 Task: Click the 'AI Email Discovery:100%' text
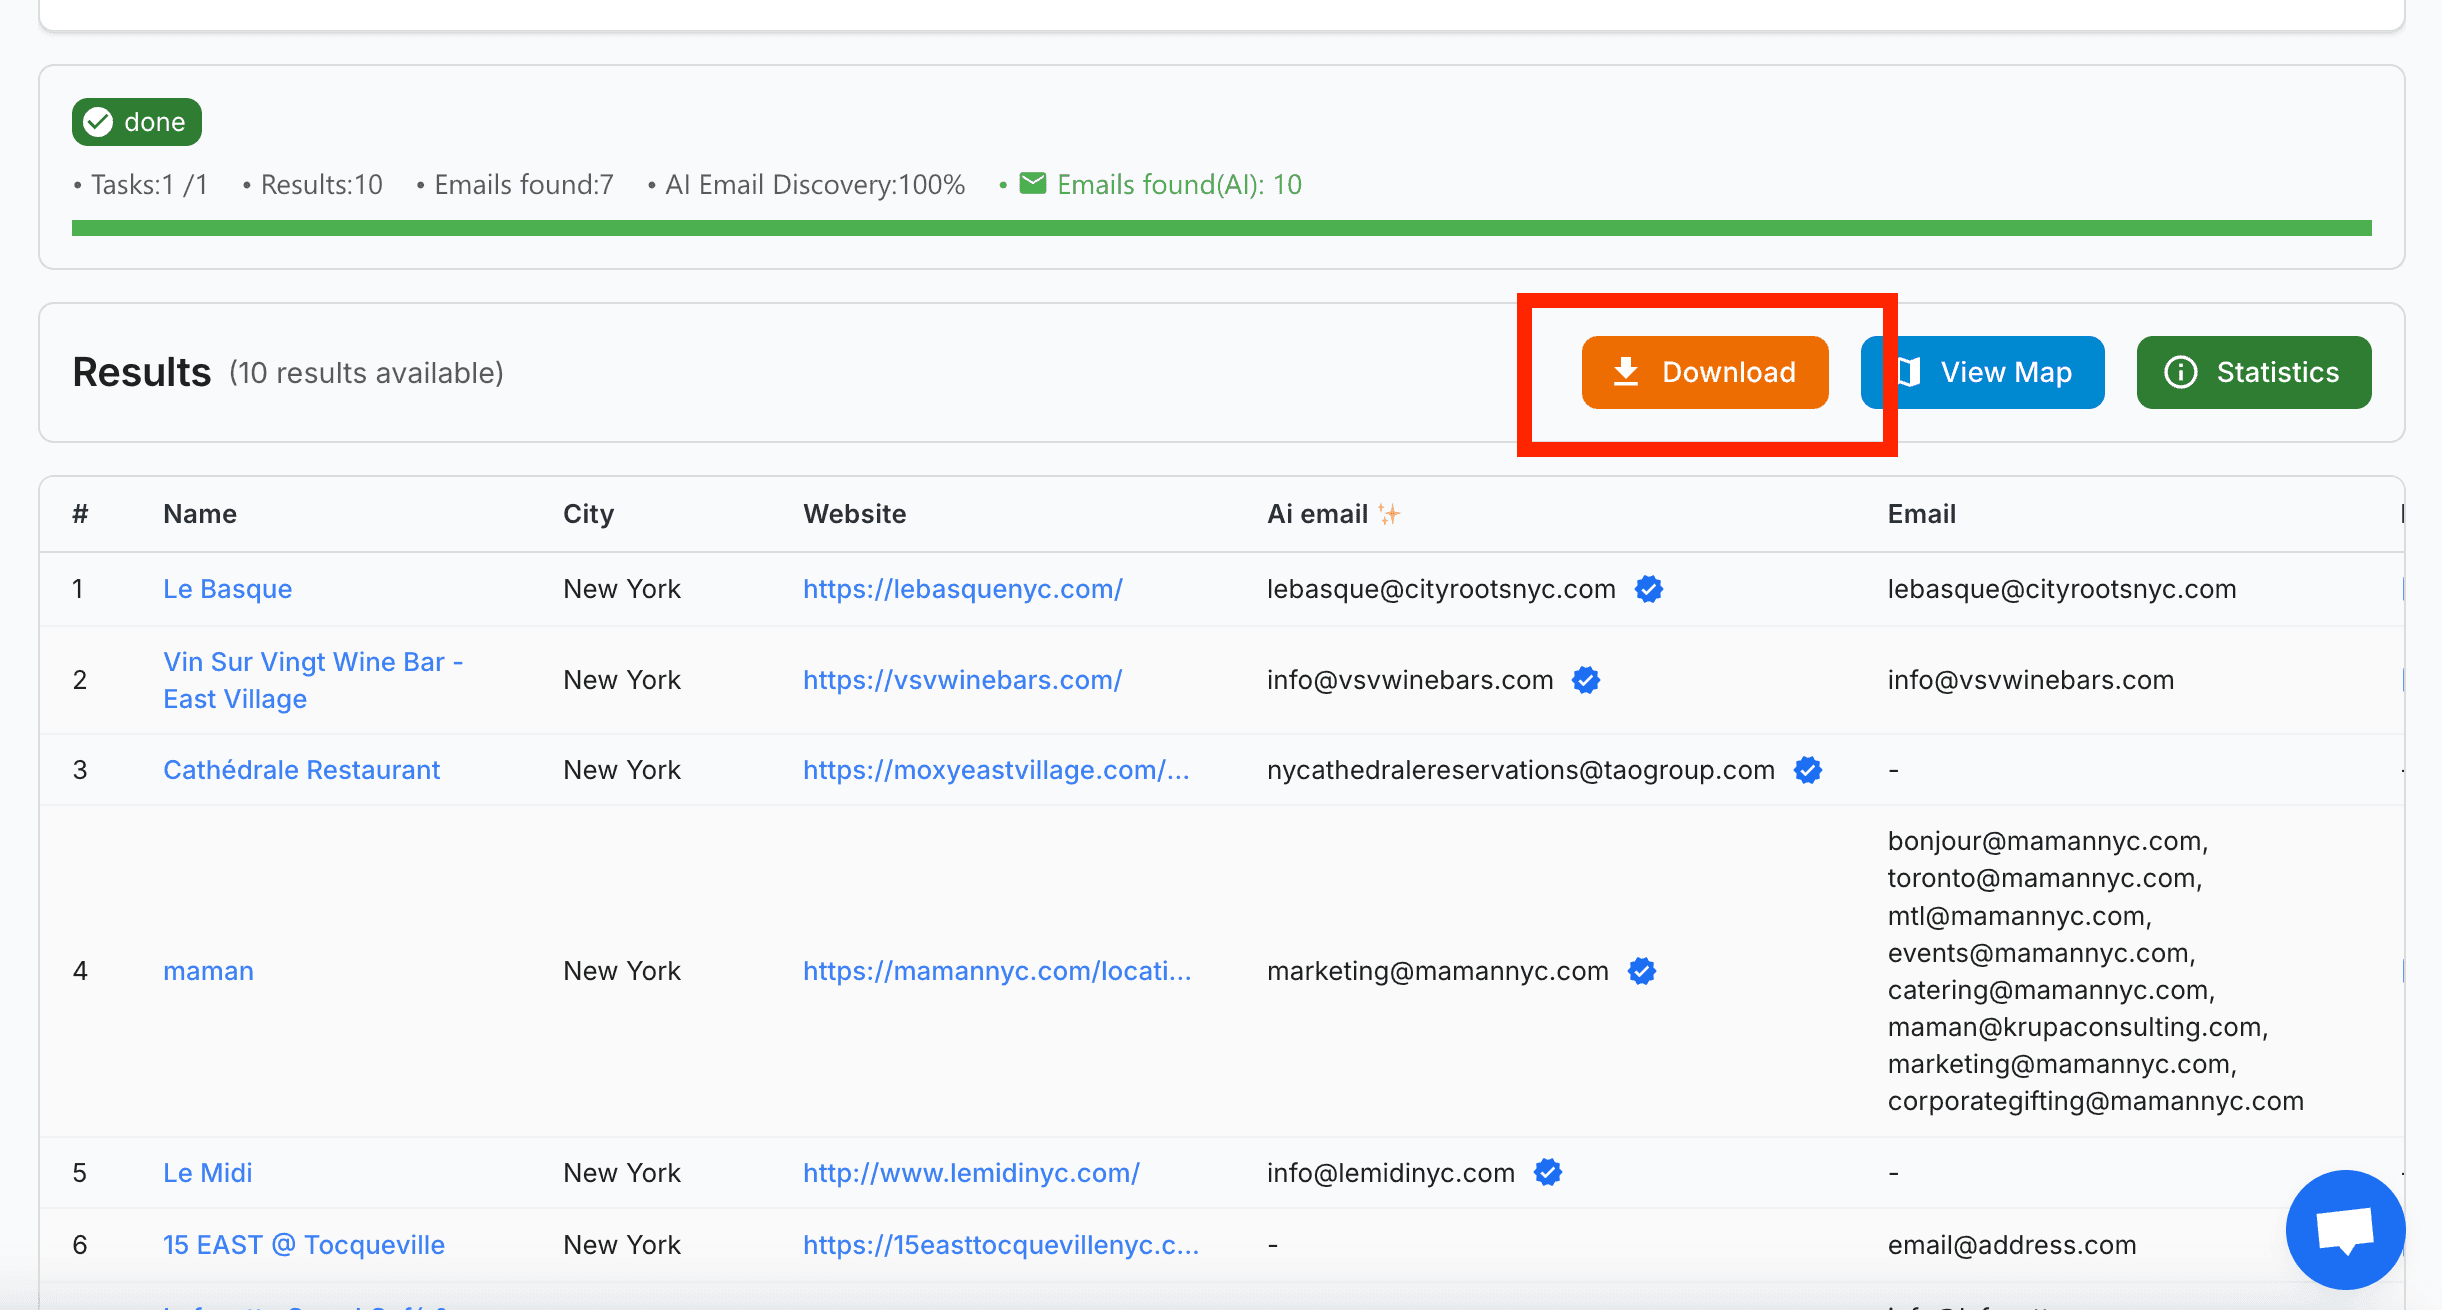(815, 185)
